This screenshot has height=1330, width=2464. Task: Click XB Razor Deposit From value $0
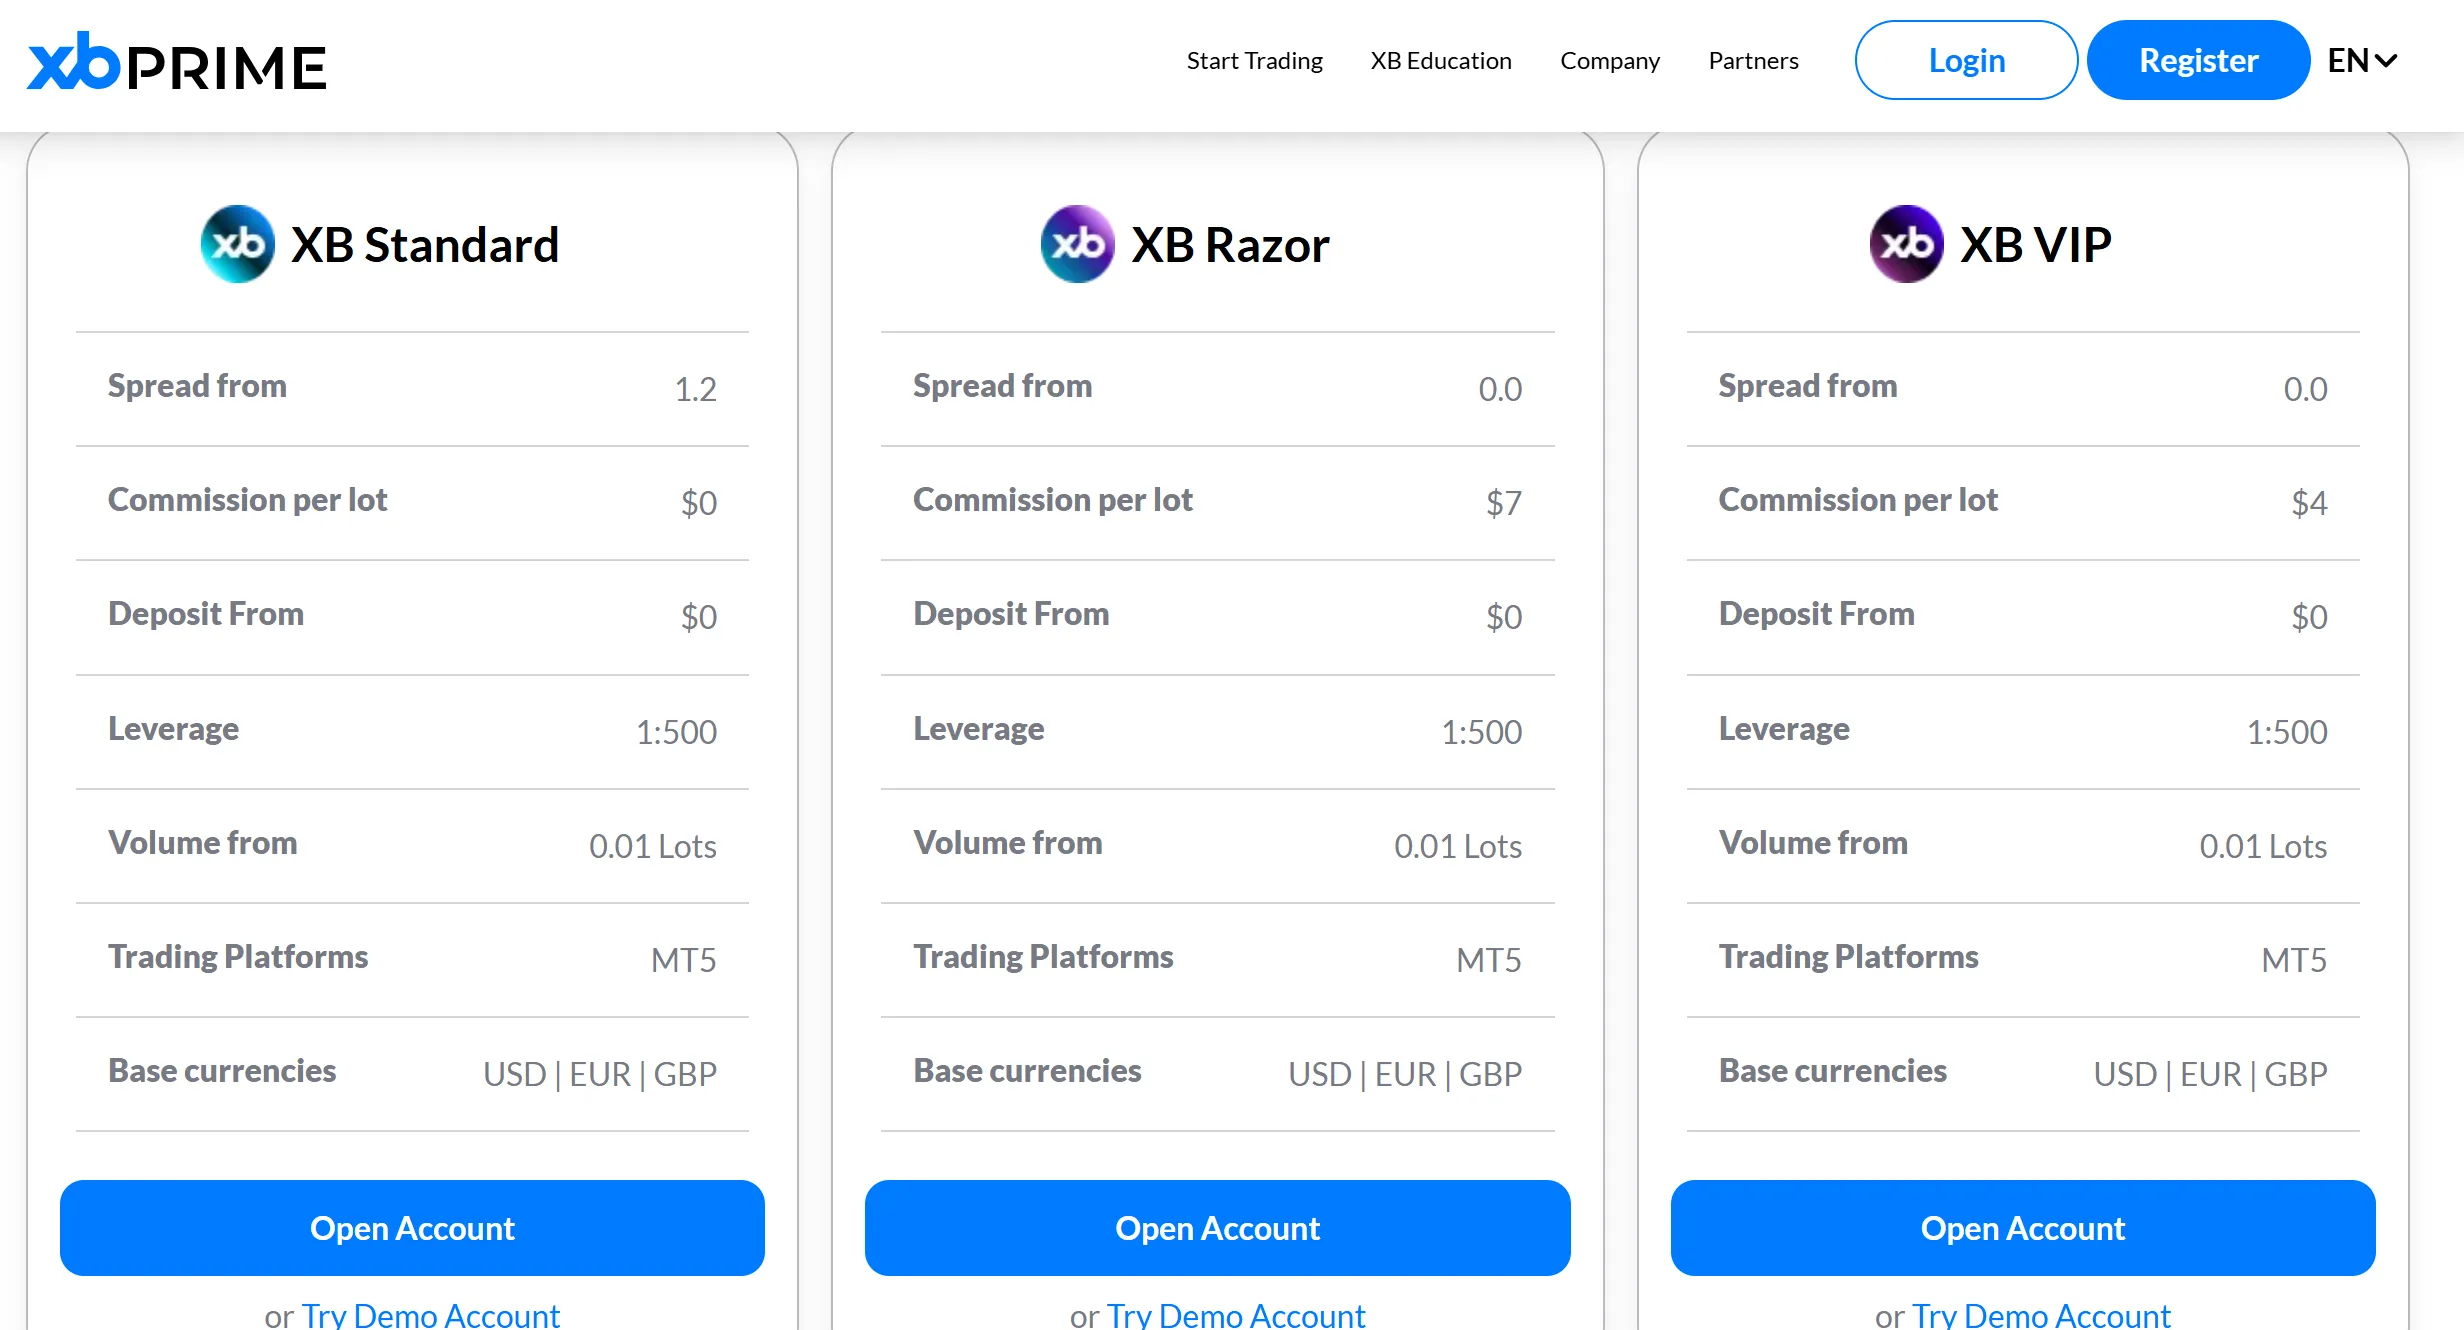click(x=1503, y=617)
